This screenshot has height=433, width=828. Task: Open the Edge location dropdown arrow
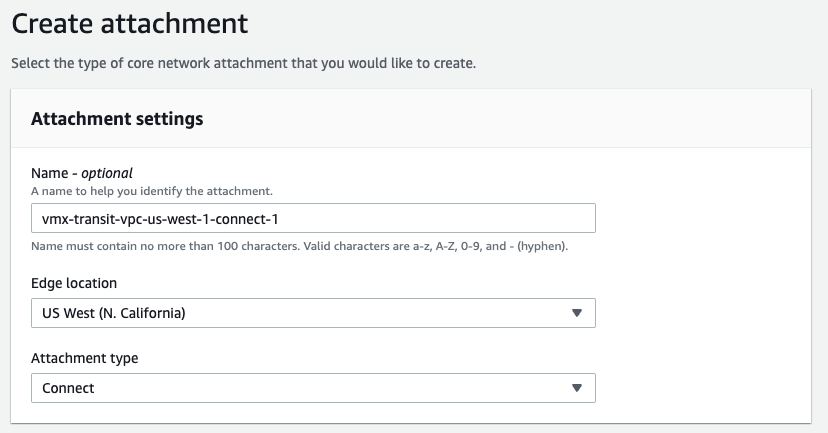point(577,313)
